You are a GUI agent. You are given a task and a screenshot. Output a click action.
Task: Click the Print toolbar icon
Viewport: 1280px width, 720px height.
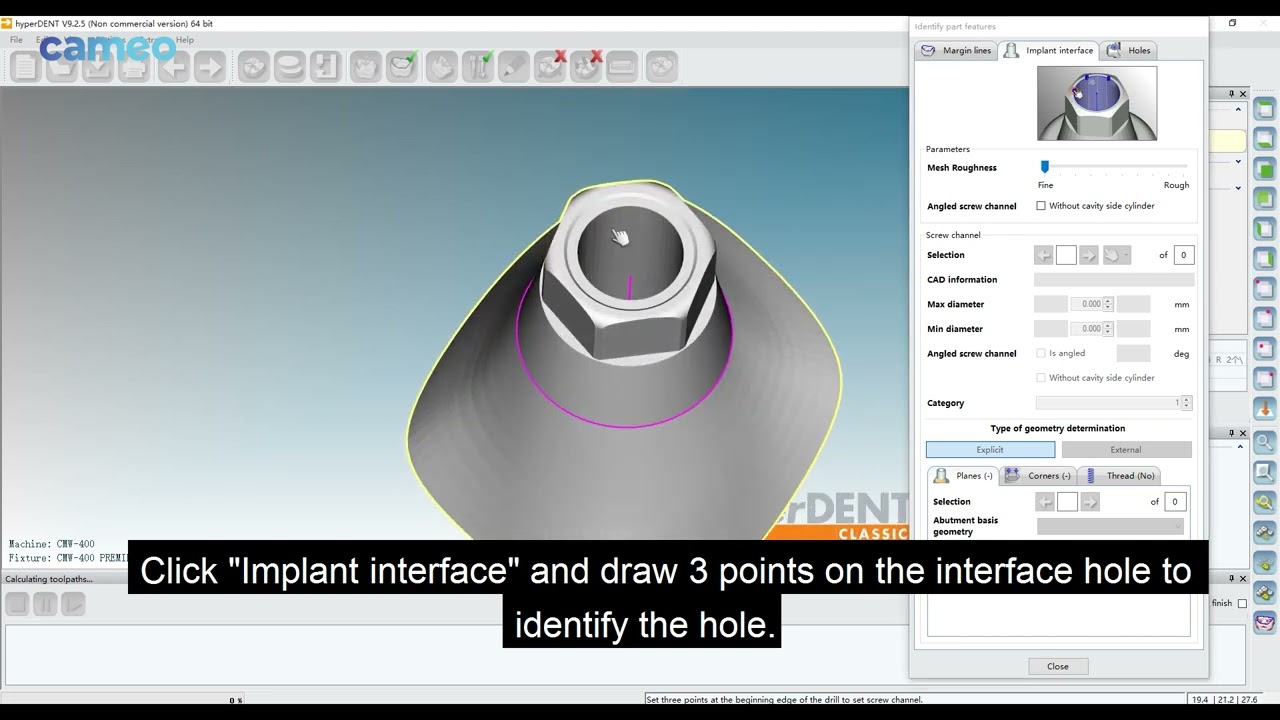133,67
